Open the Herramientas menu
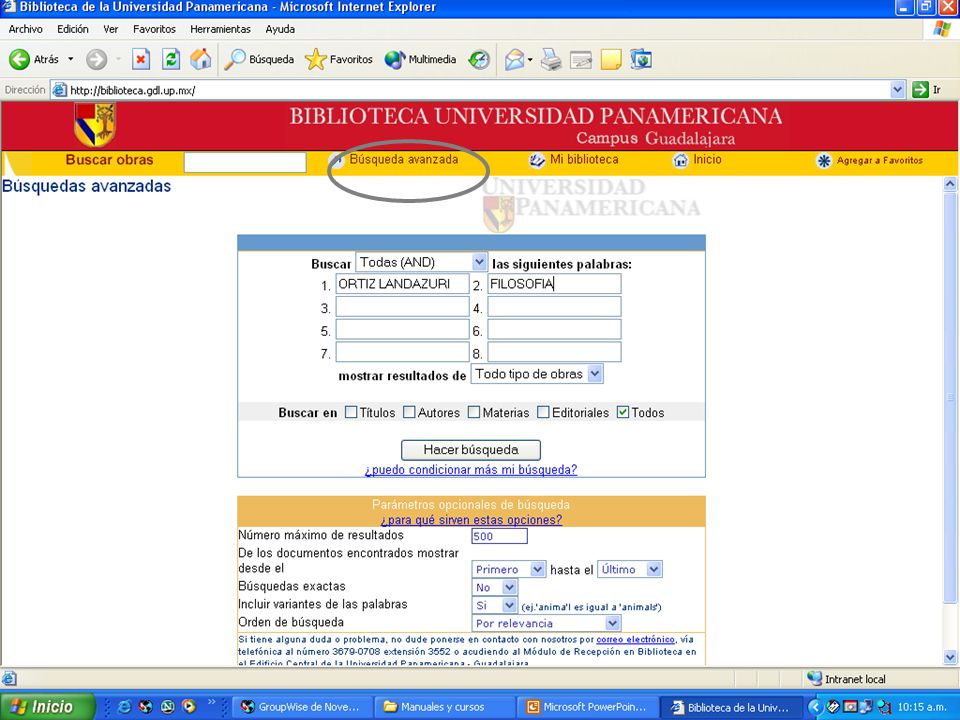The image size is (960, 720). [x=220, y=29]
